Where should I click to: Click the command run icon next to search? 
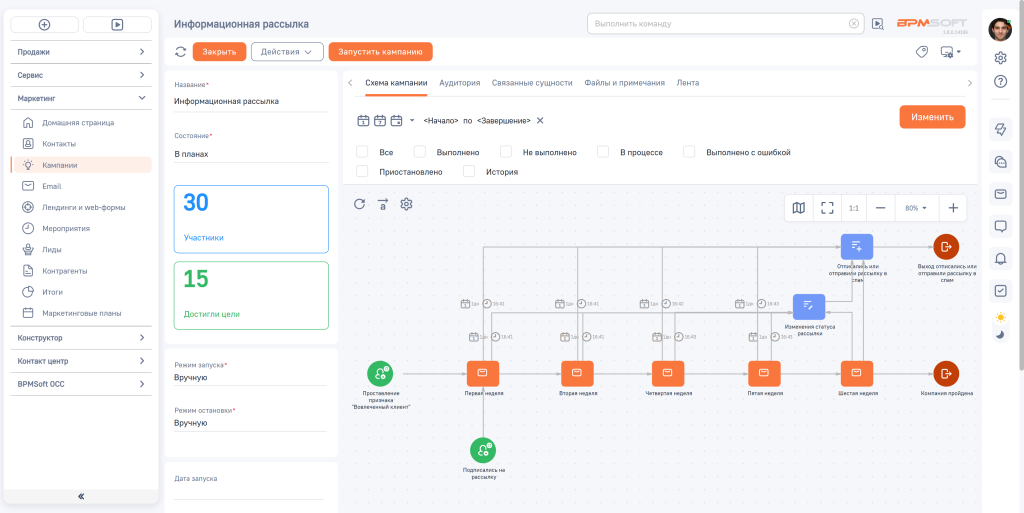click(x=878, y=23)
